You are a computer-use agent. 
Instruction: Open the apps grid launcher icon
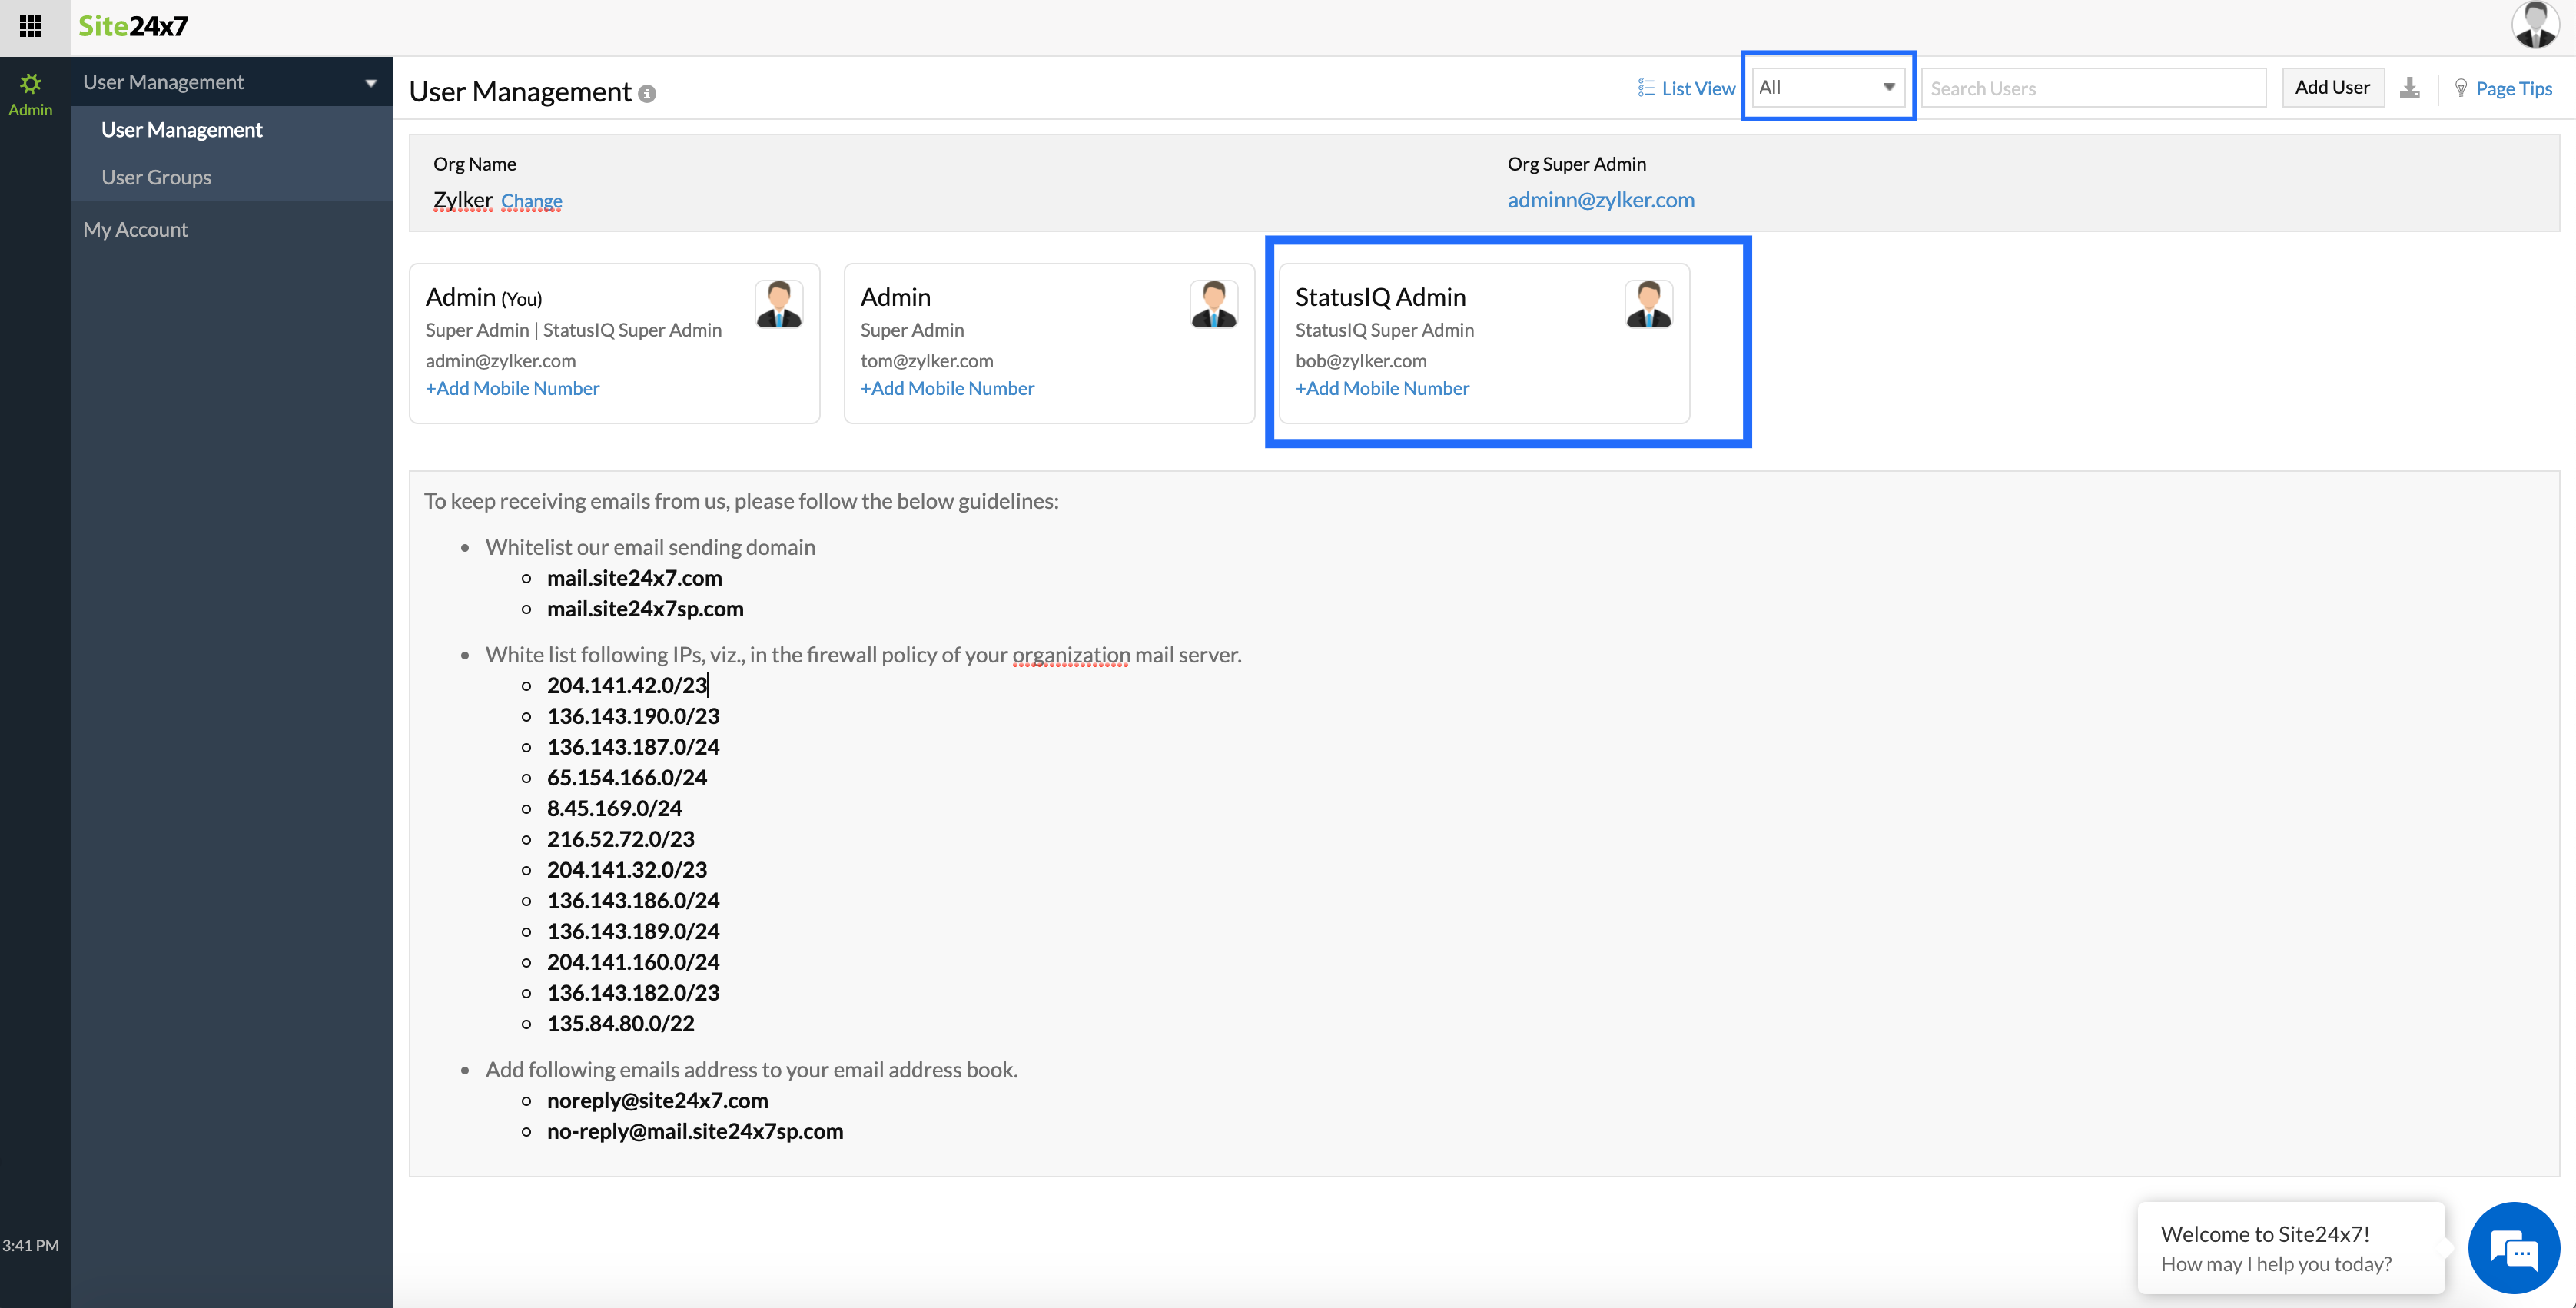(31, 26)
